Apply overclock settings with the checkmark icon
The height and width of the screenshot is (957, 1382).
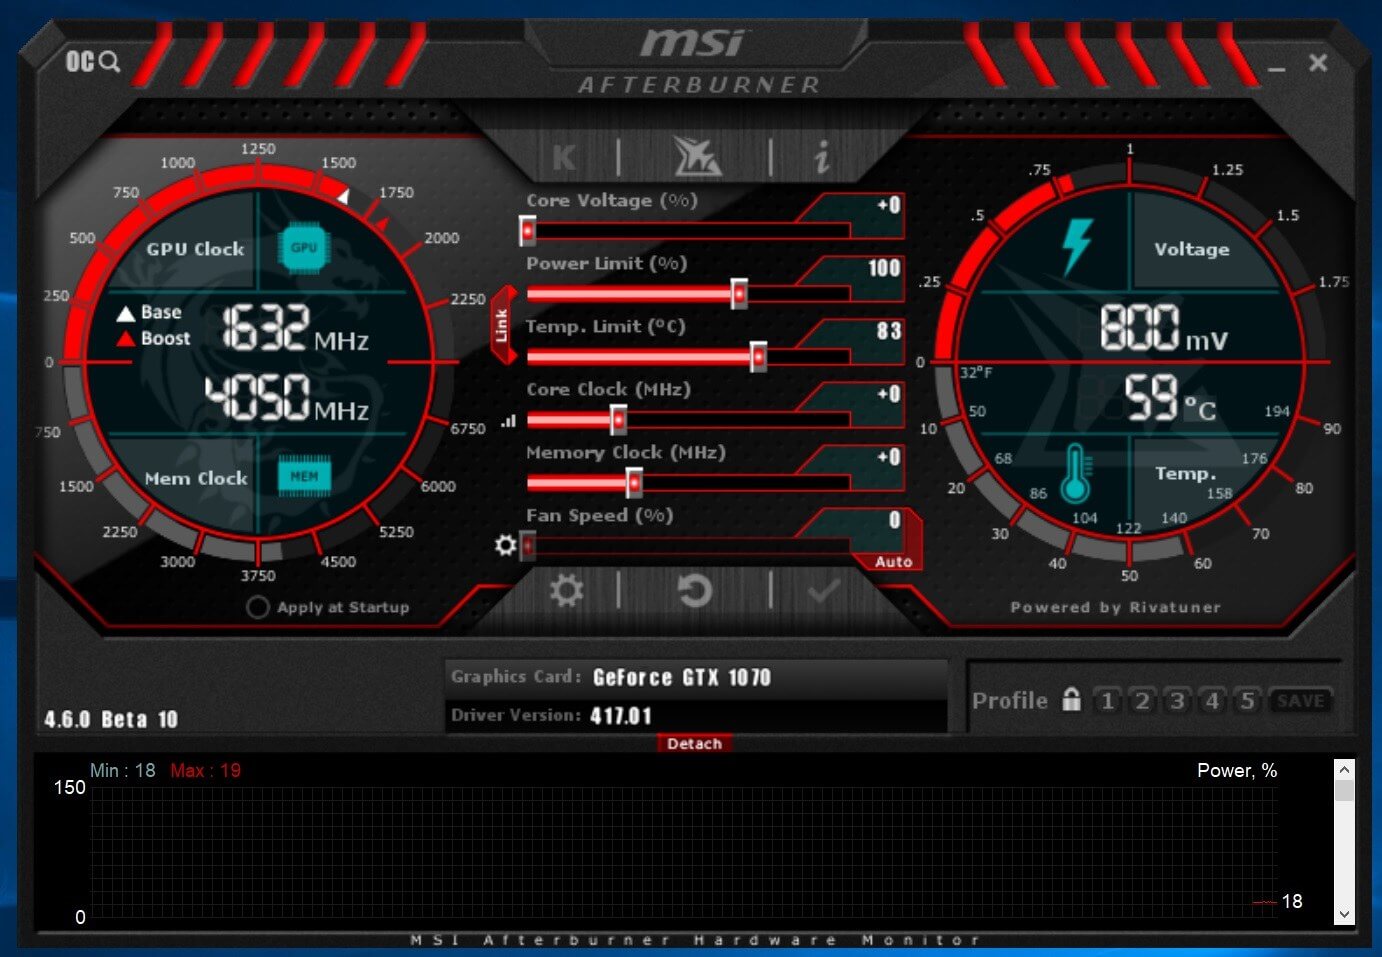pyautogui.click(x=823, y=590)
